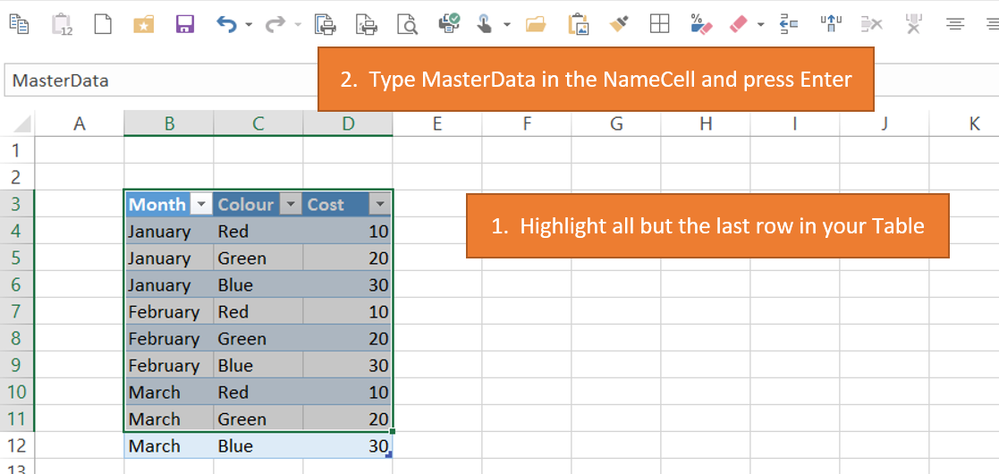Image resolution: width=999 pixels, height=474 pixels.
Task: Click the insert columns icon
Action: point(831,24)
